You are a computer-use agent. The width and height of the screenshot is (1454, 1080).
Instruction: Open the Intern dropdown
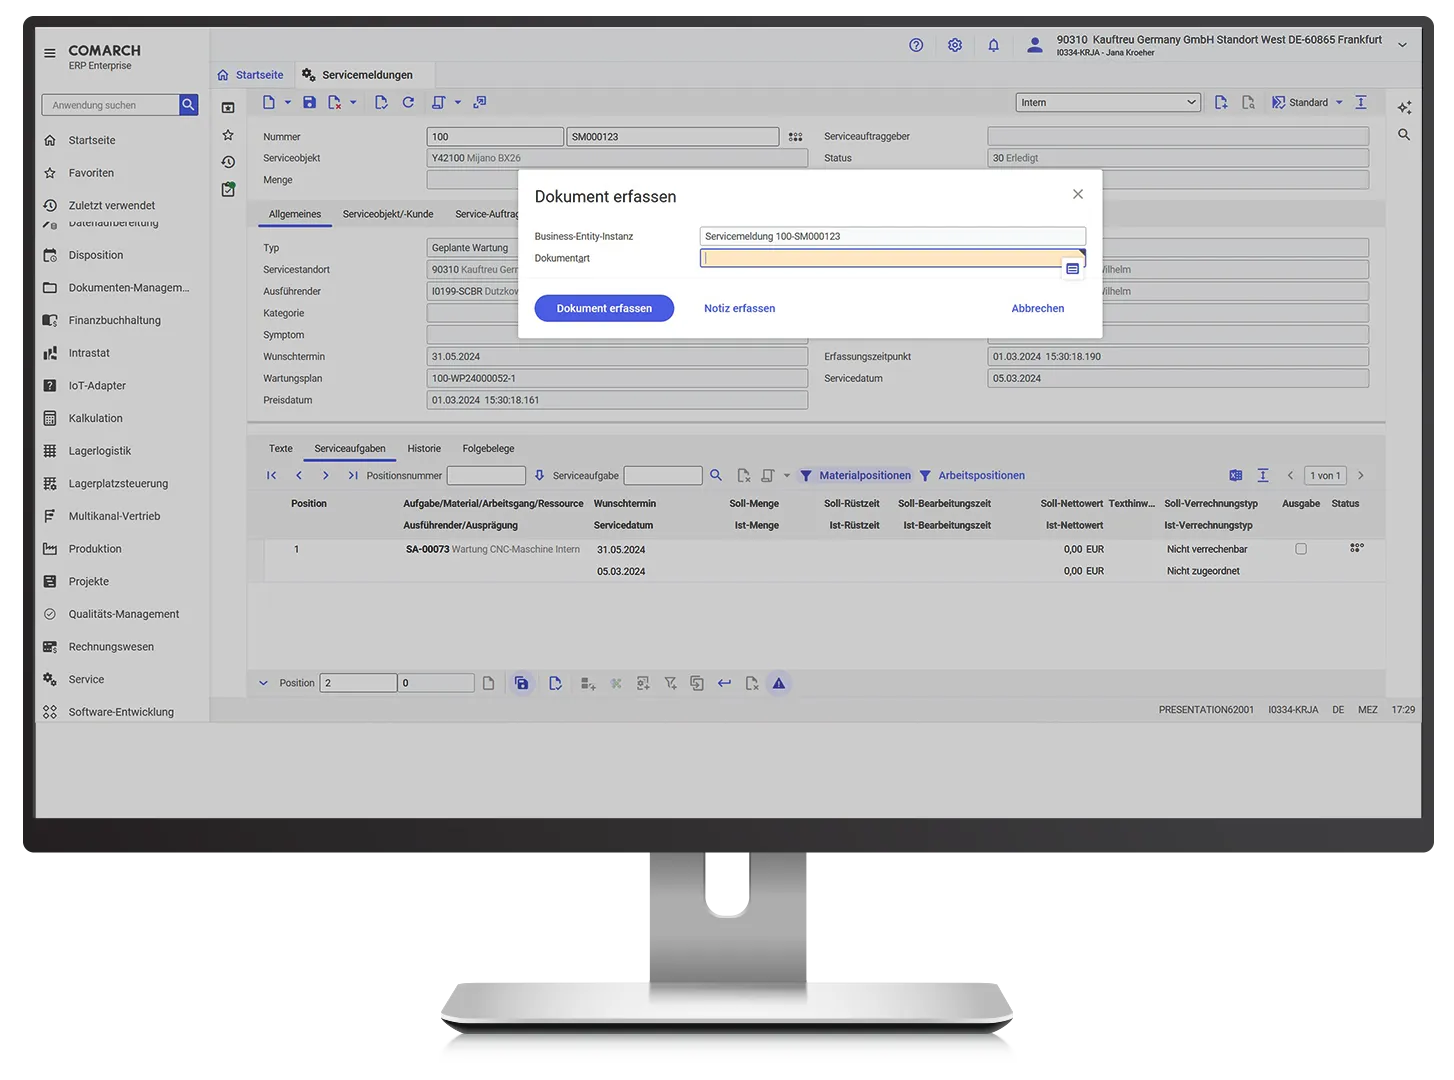point(1107,103)
